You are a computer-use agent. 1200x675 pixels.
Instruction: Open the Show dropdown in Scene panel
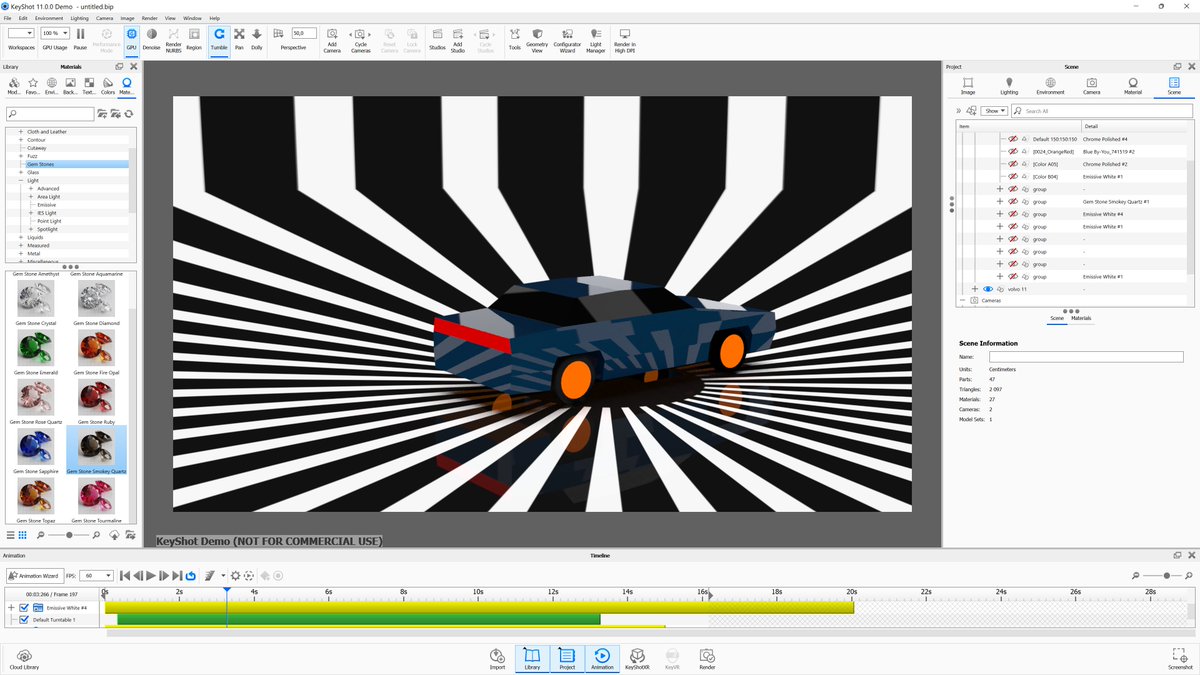(x=994, y=111)
